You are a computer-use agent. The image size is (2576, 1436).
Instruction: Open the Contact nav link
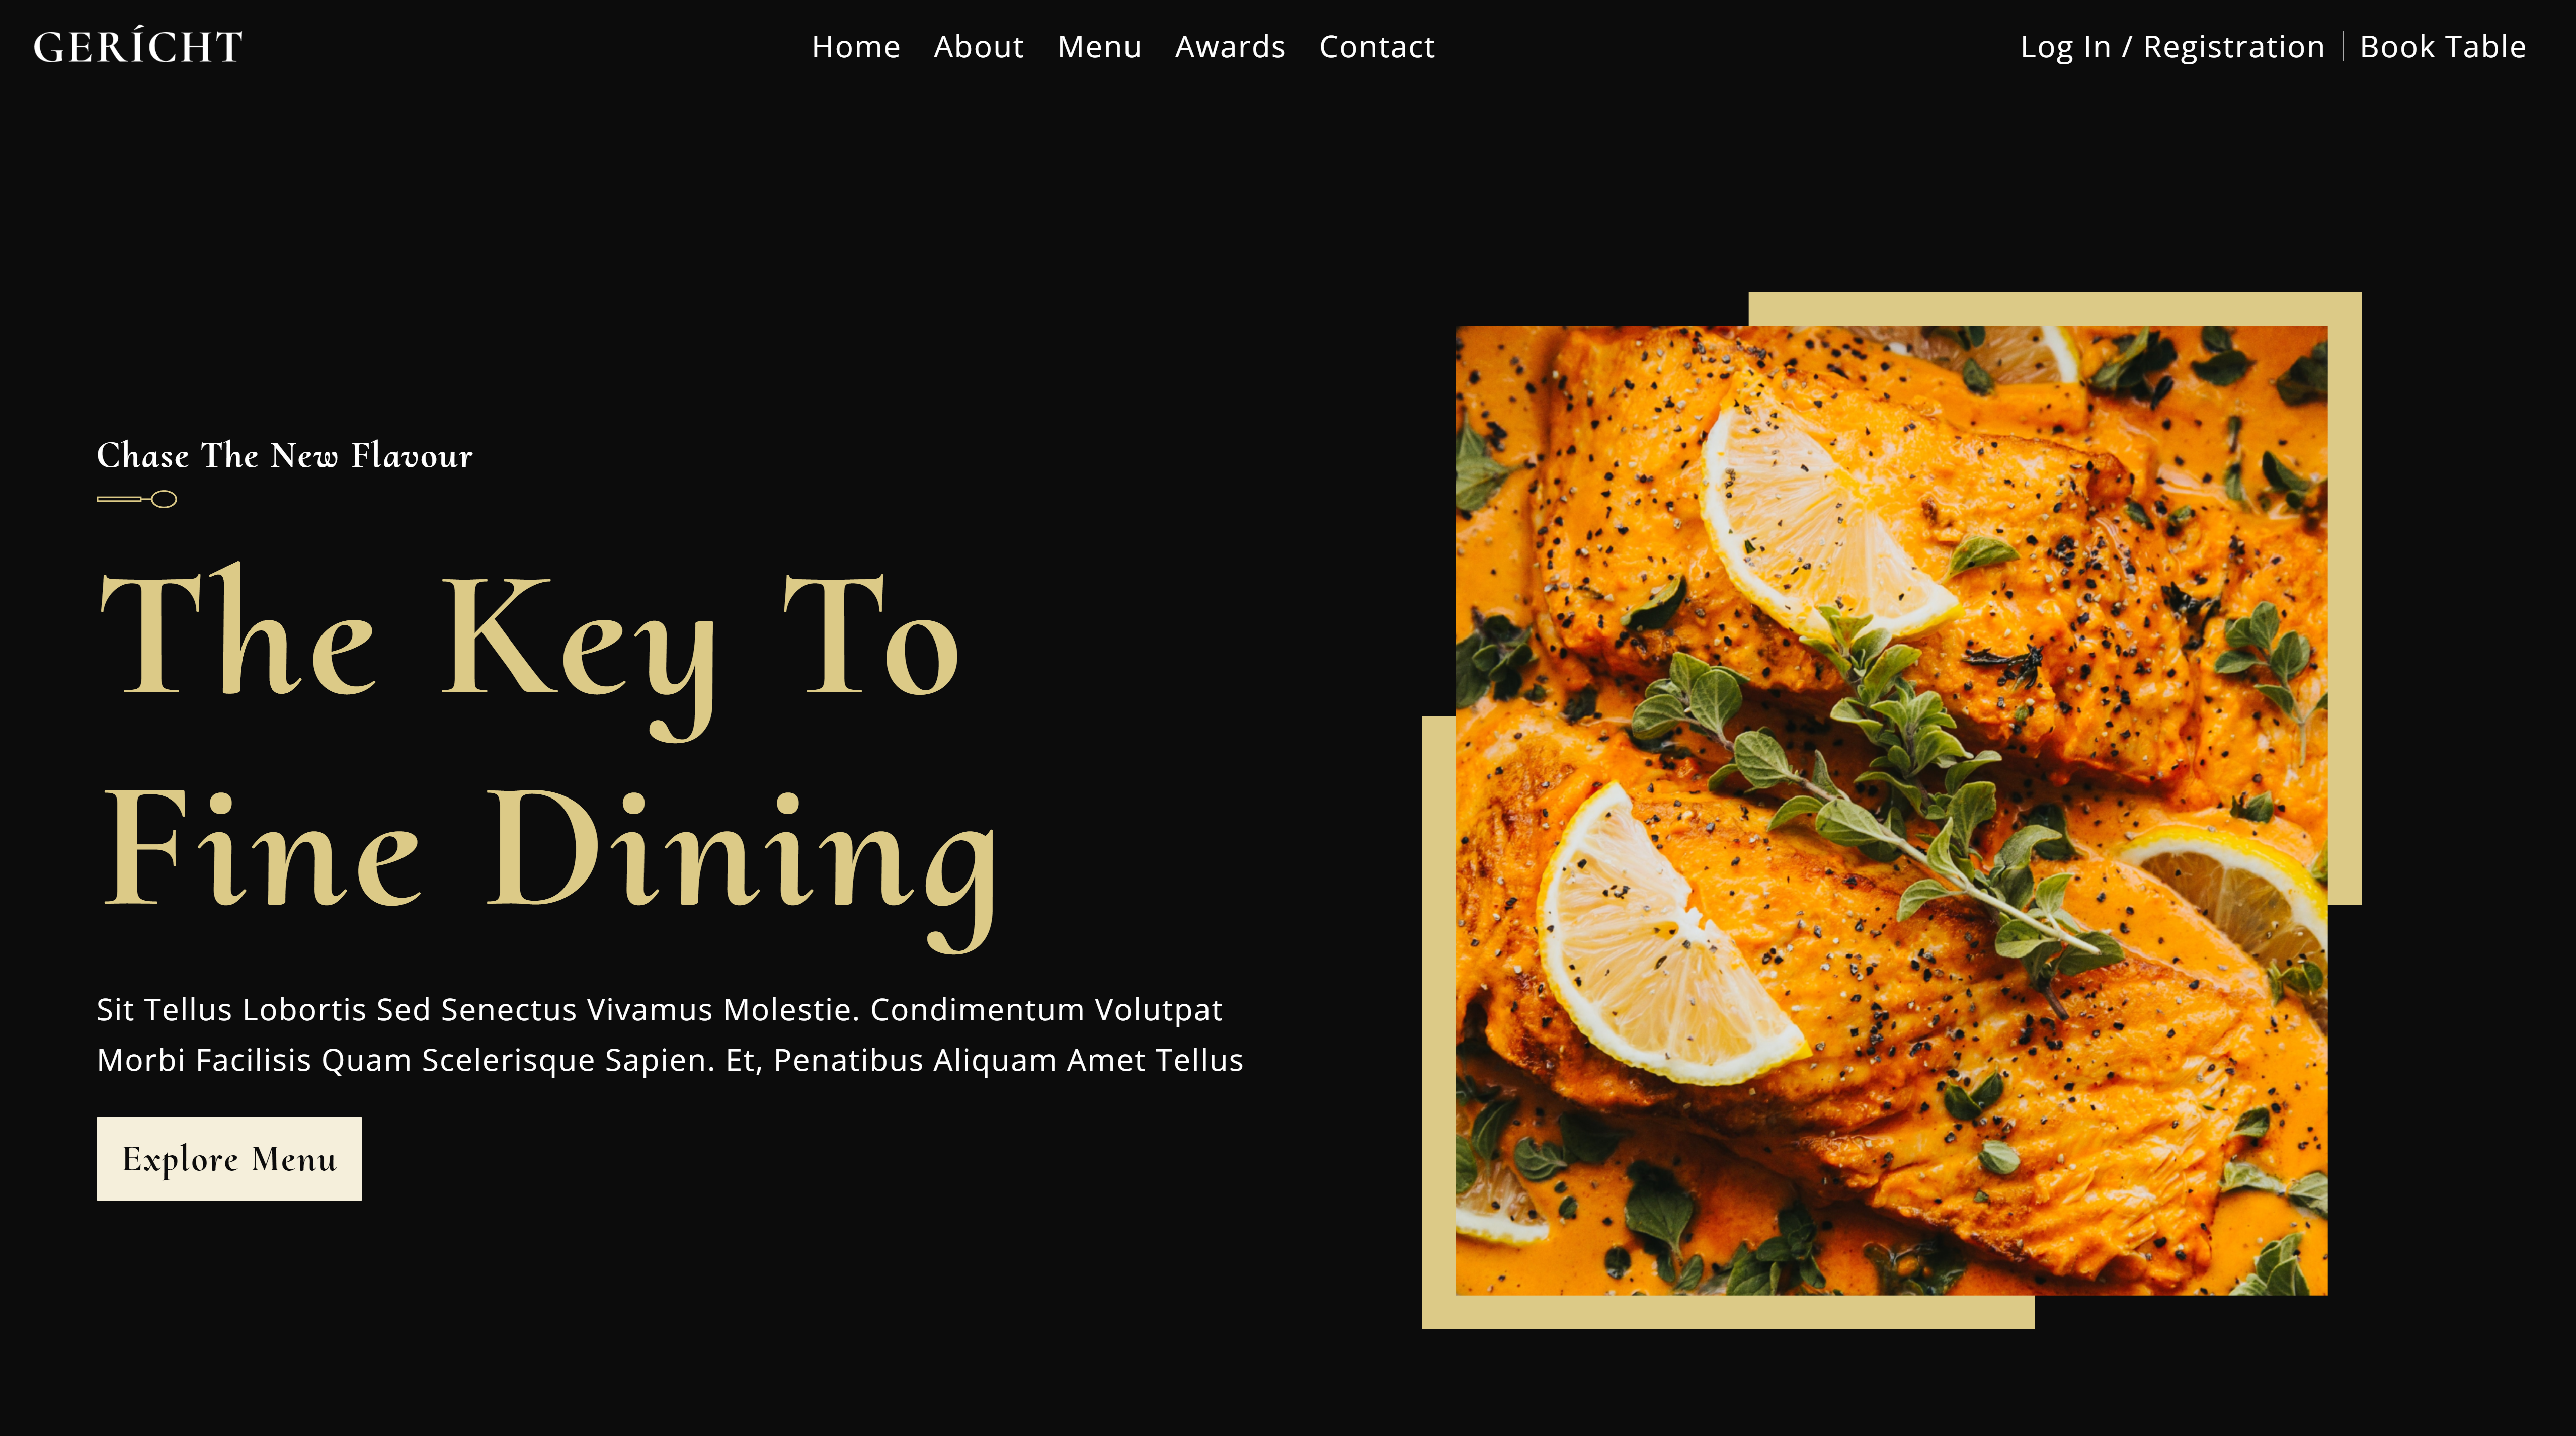tap(1377, 47)
